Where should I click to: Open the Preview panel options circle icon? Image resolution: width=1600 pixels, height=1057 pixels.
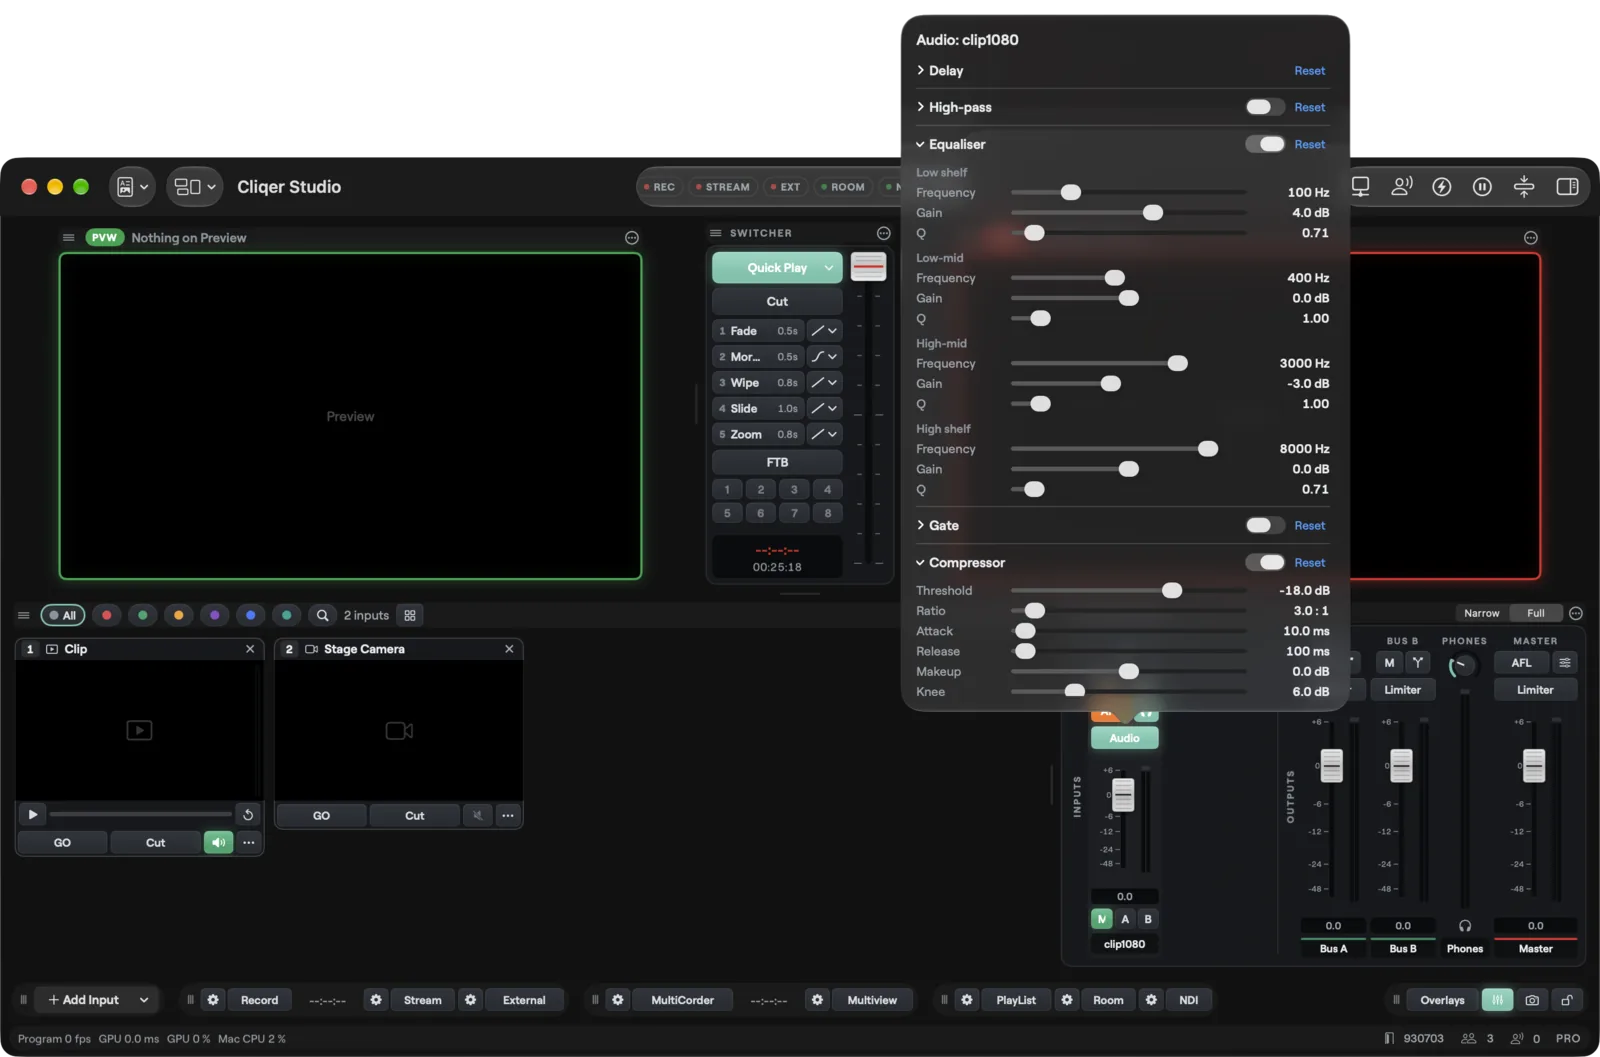(632, 238)
